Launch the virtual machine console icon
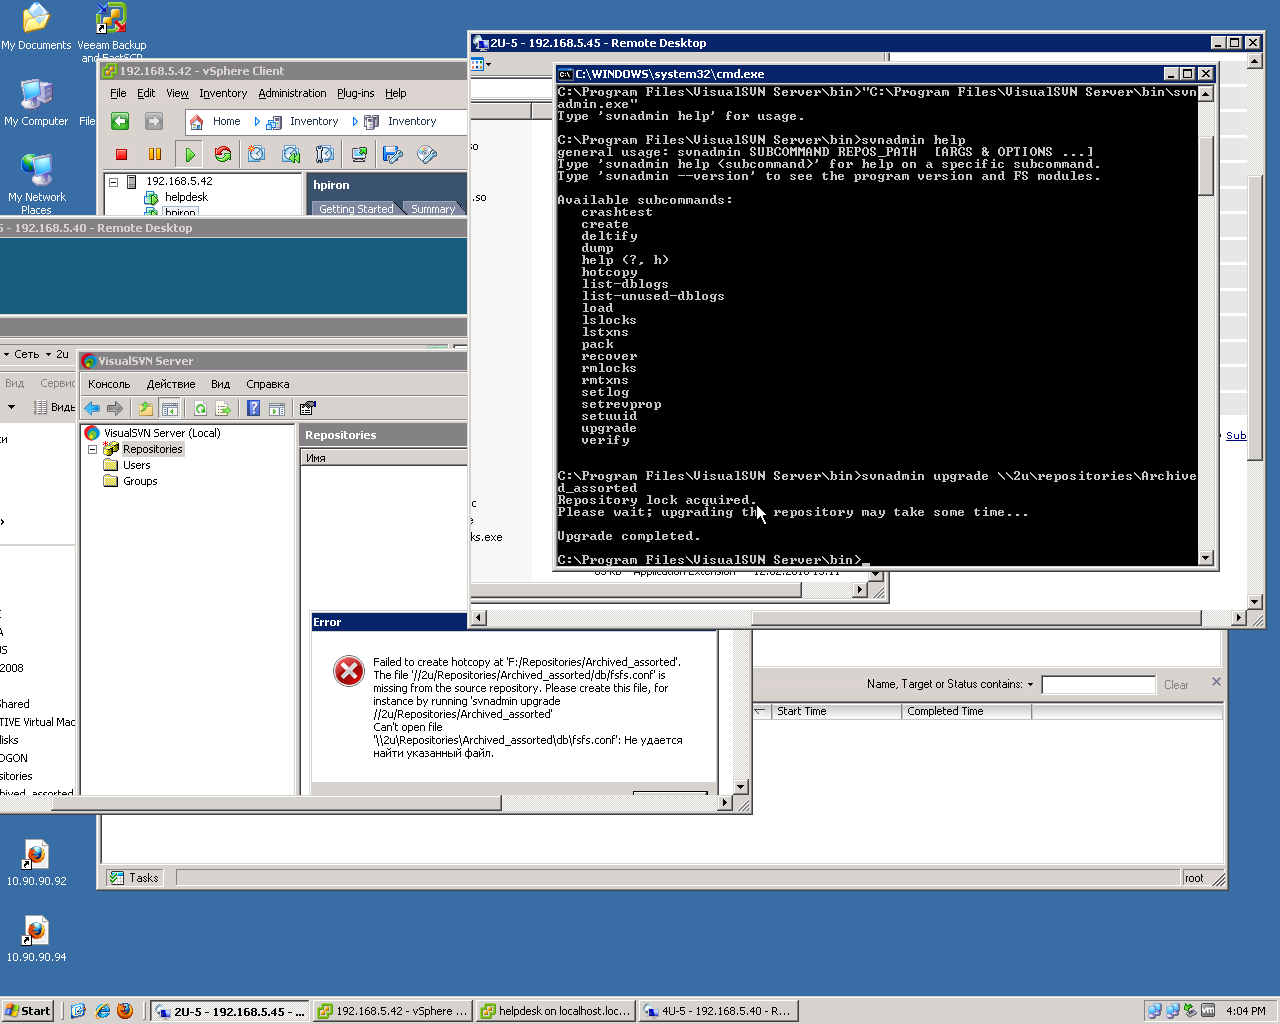Viewport: 1280px width, 1024px height. (359, 154)
